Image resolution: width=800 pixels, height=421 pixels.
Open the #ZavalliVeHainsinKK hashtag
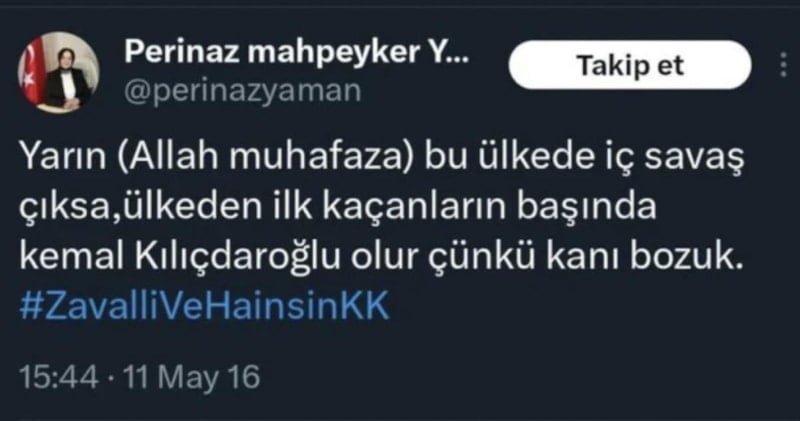tap(205, 305)
